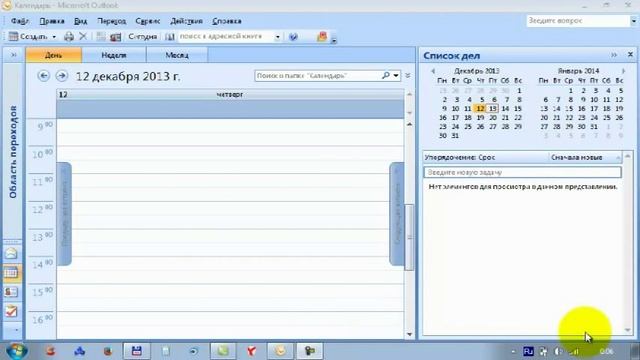The width and height of the screenshot is (640, 360).
Task: Click the green phone taskbar icon
Action: (x=223, y=351)
